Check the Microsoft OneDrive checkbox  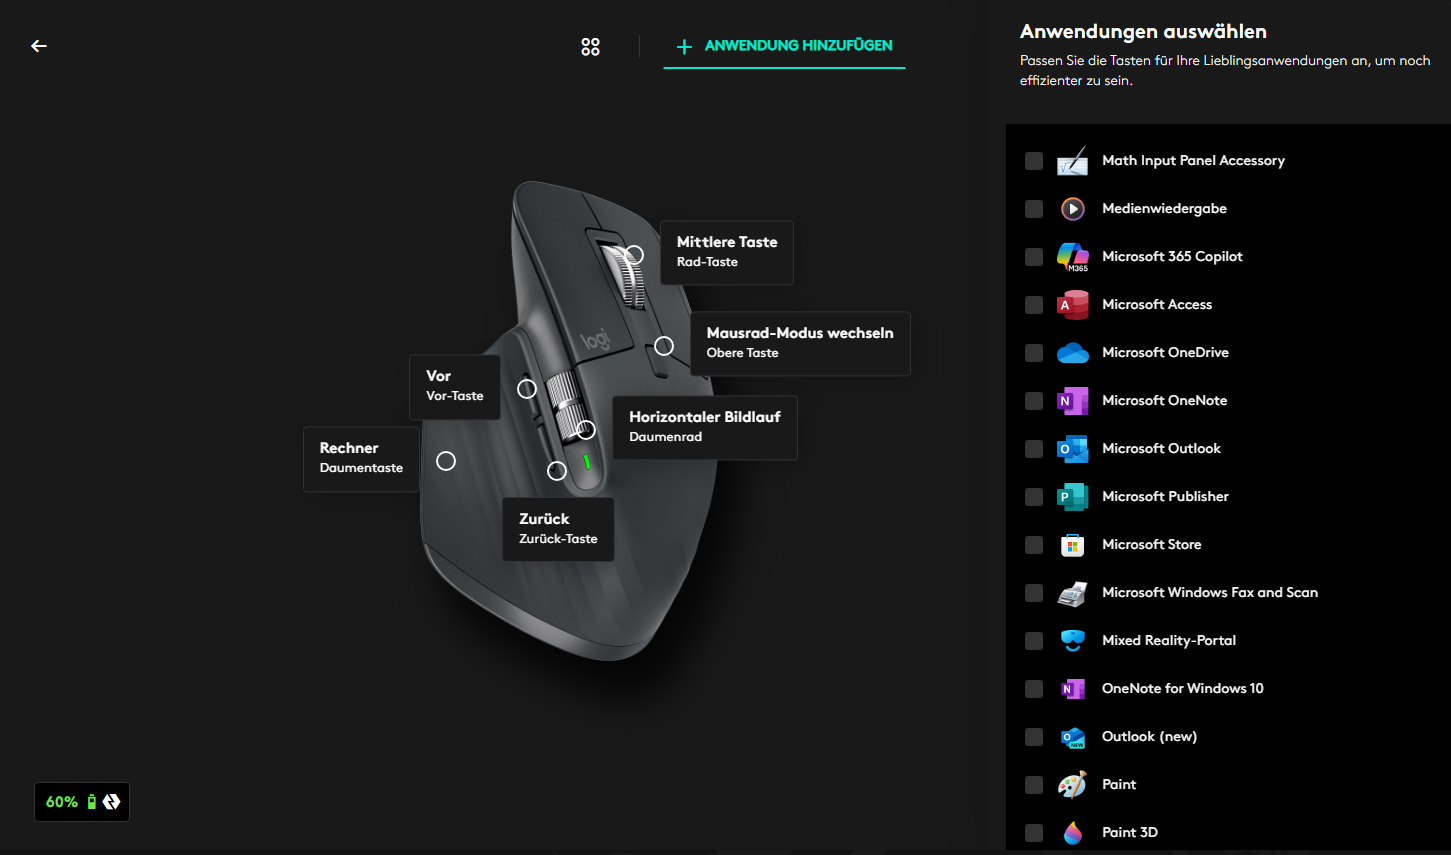coord(1034,353)
